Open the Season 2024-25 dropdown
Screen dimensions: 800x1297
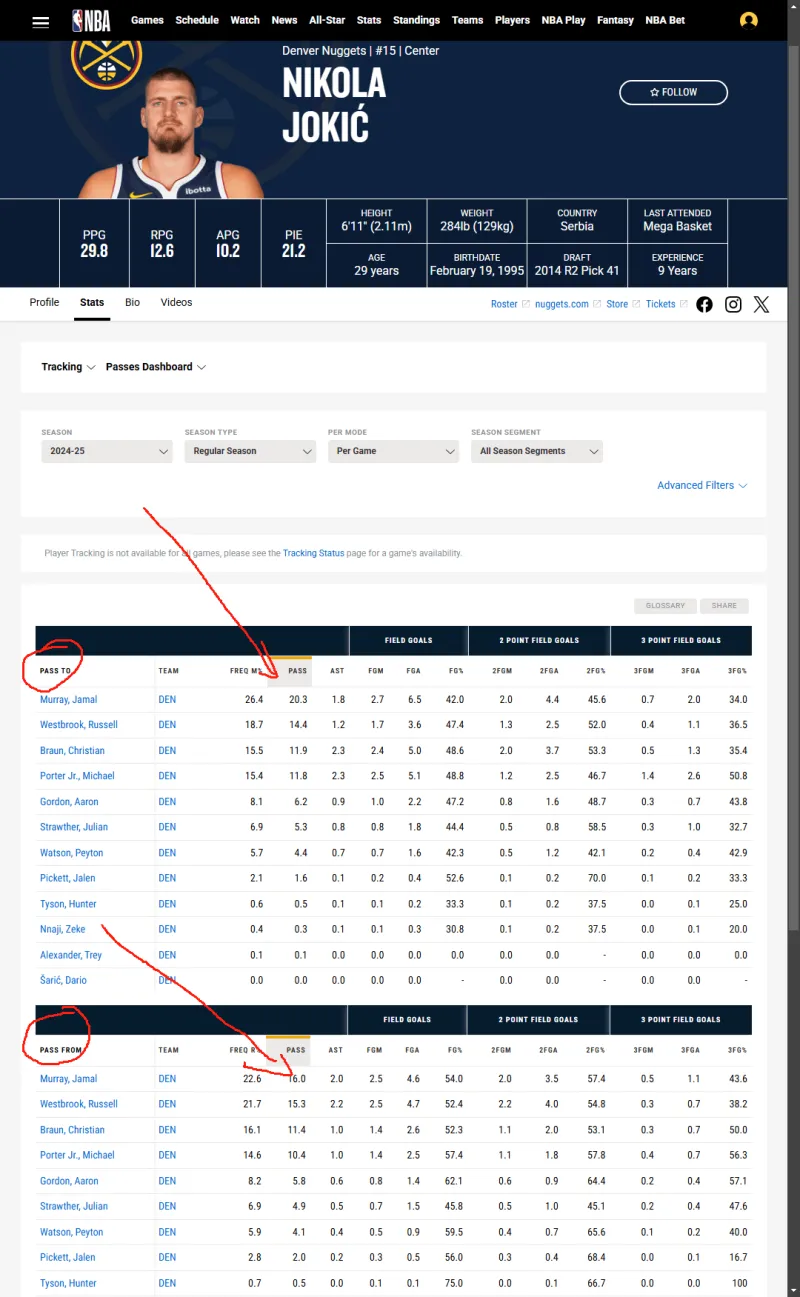(x=107, y=451)
